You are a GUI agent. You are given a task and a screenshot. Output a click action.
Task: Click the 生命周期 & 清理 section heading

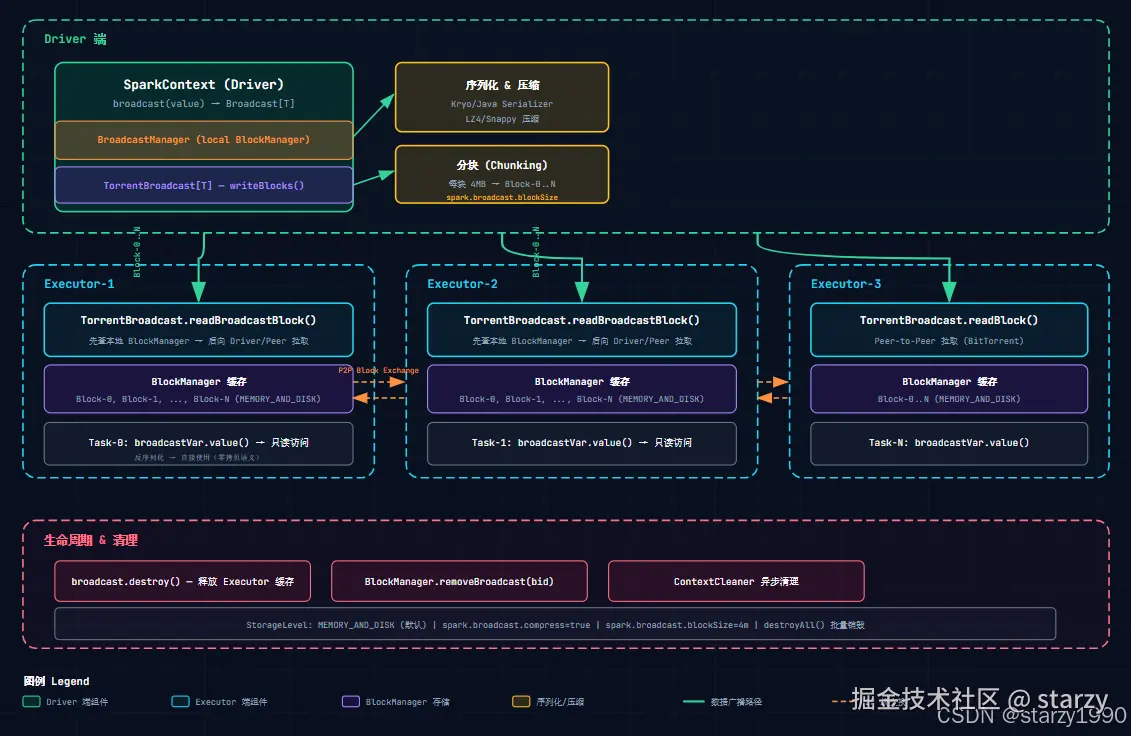click(91, 540)
